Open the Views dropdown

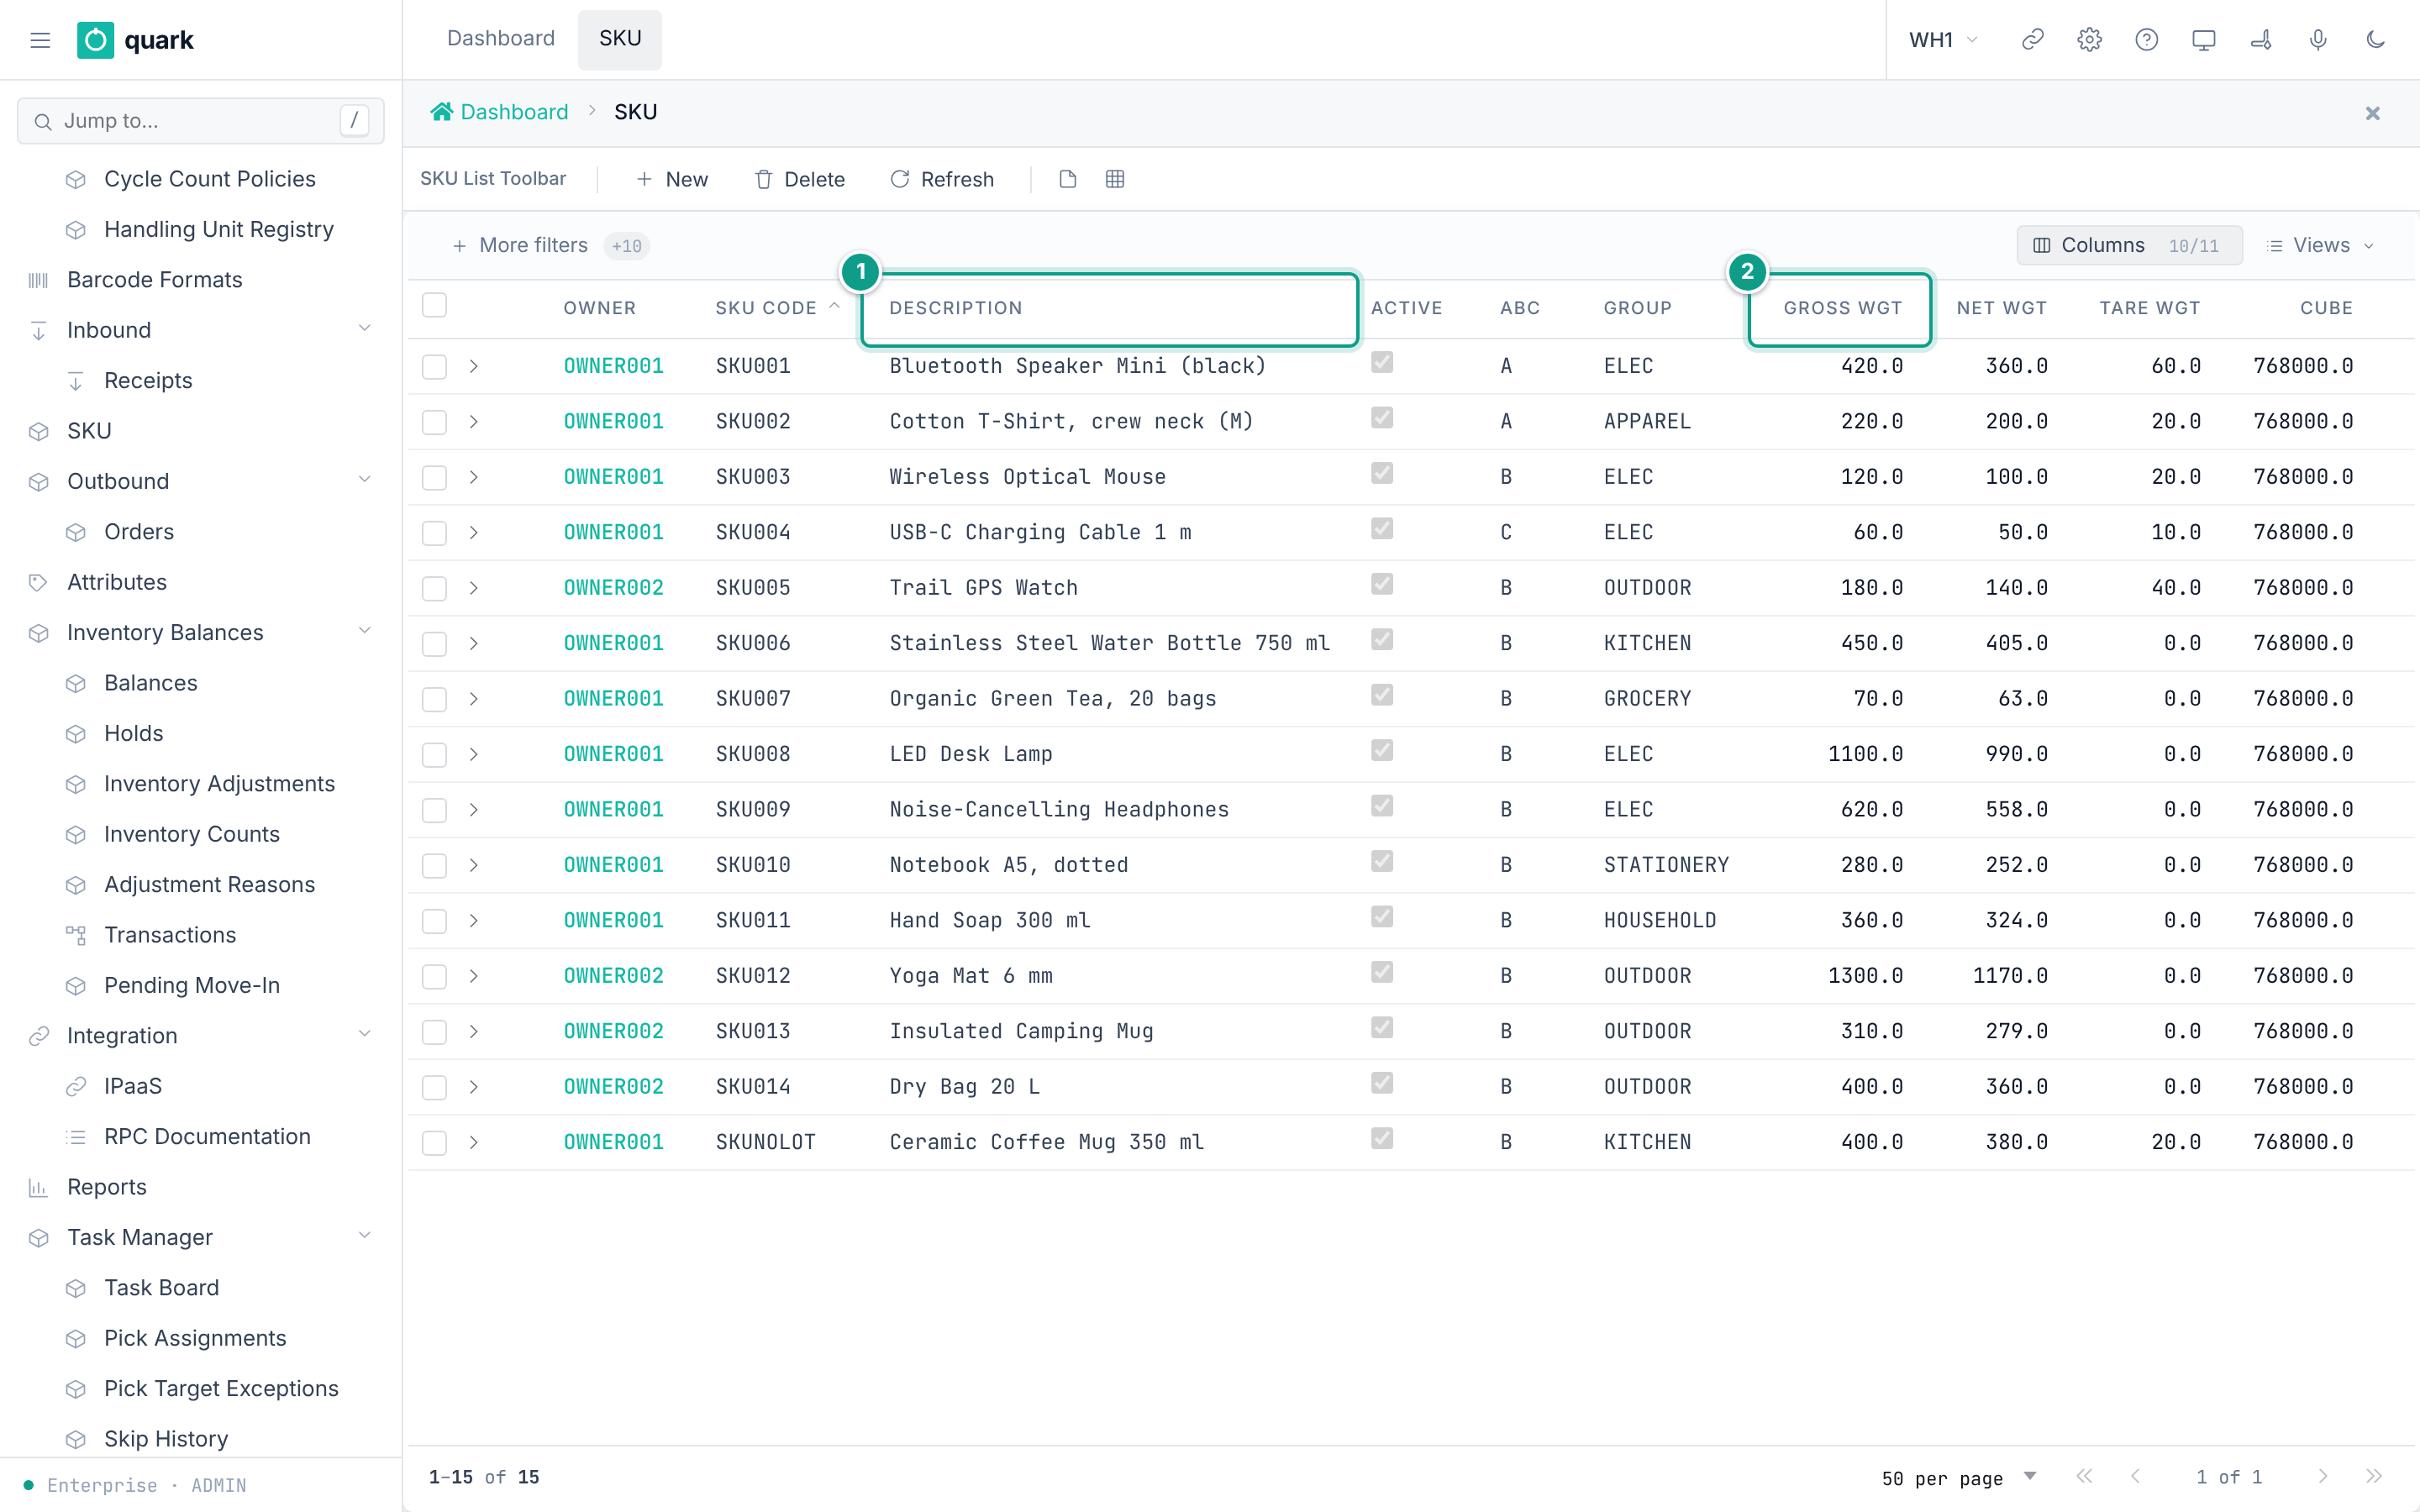coord(2320,245)
